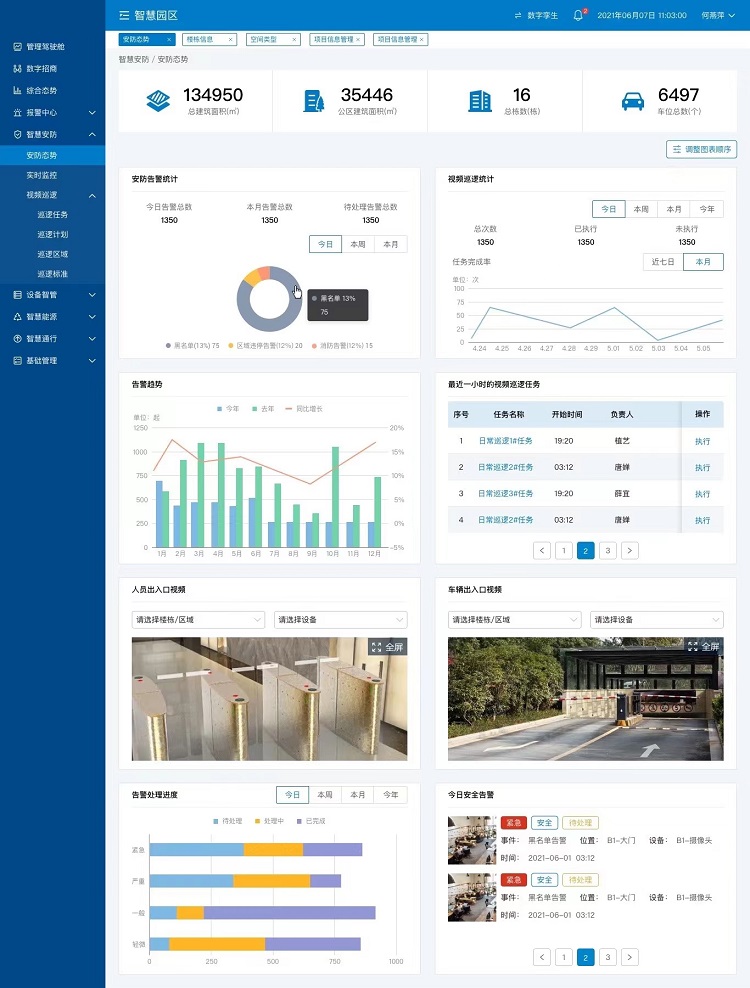750x988 pixels.
Task: Click 调整图表顺序 button
Action: point(701,149)
